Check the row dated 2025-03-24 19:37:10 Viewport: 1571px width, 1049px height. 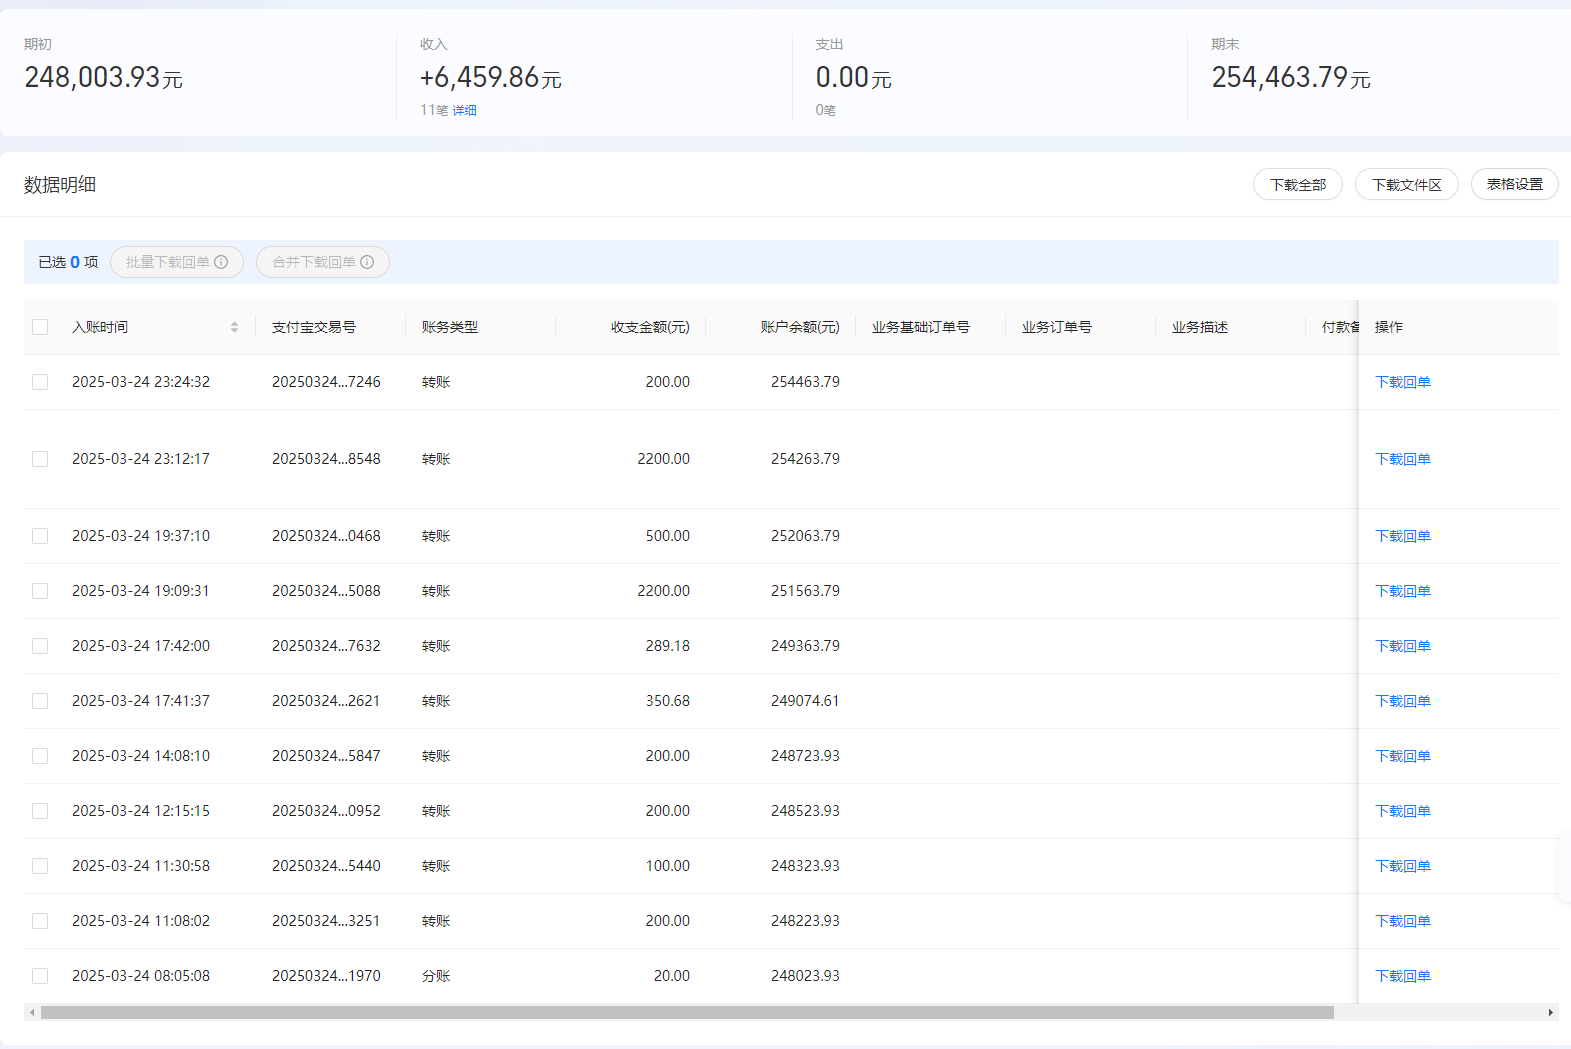click(40, 536)
